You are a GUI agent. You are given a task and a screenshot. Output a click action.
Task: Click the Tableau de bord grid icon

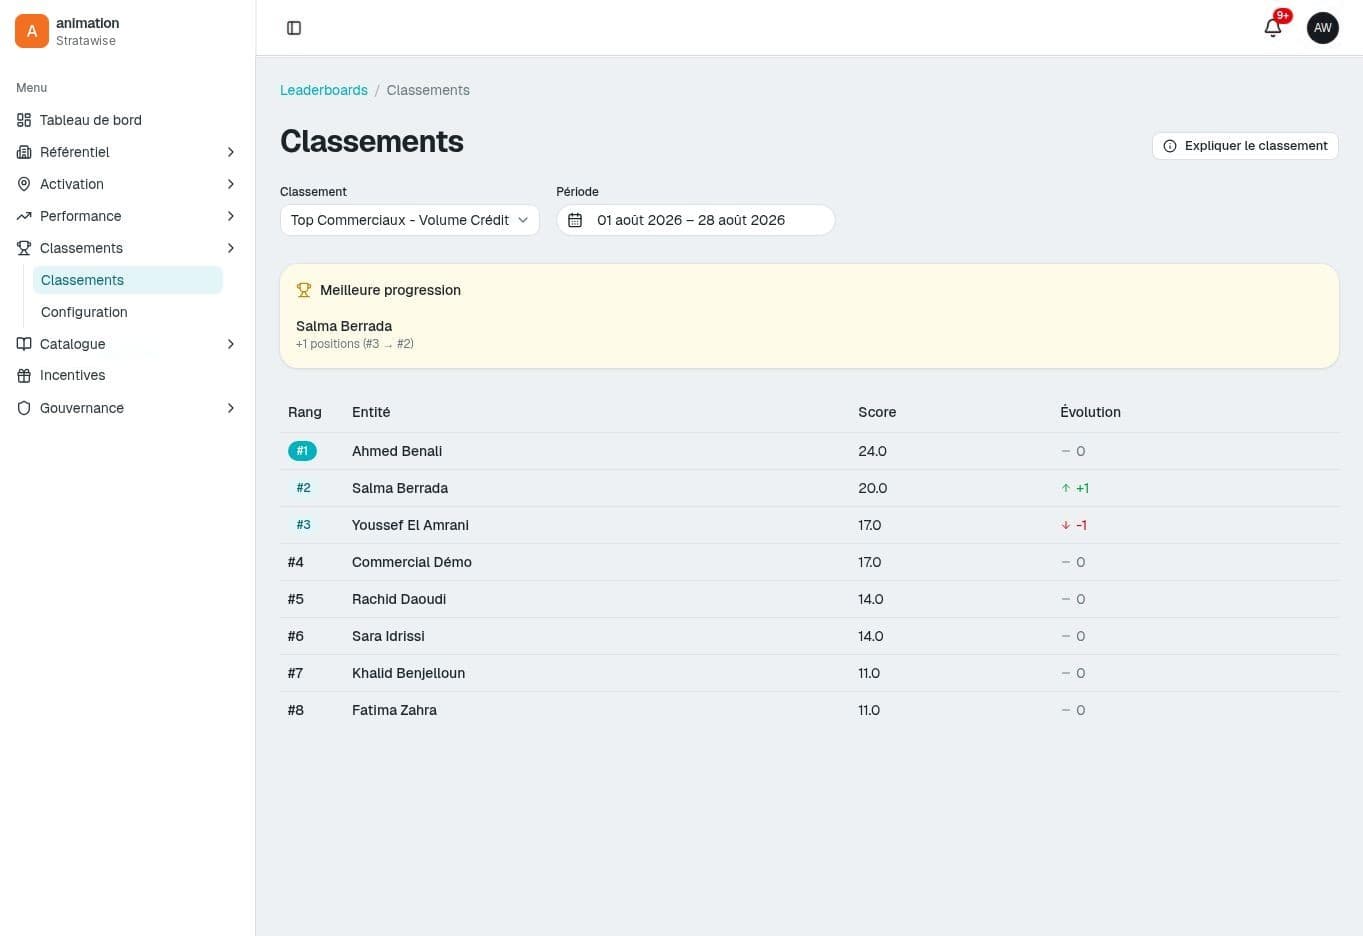tap(24, 120)
